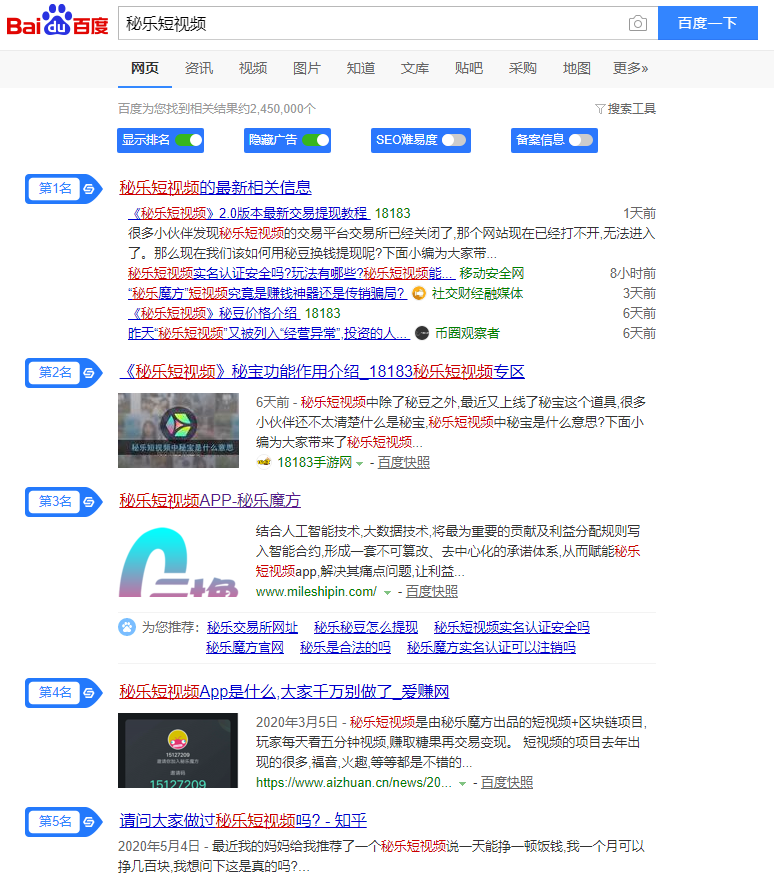Expand dropdown arrow beside 18183手游网
This screenshot has width=774, height=876.
(x=359, y=464)
